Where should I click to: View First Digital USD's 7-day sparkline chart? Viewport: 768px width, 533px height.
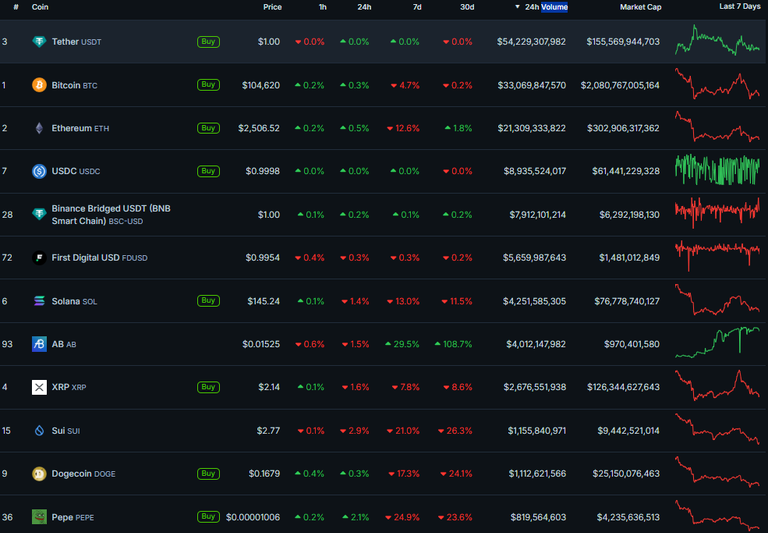717,256
